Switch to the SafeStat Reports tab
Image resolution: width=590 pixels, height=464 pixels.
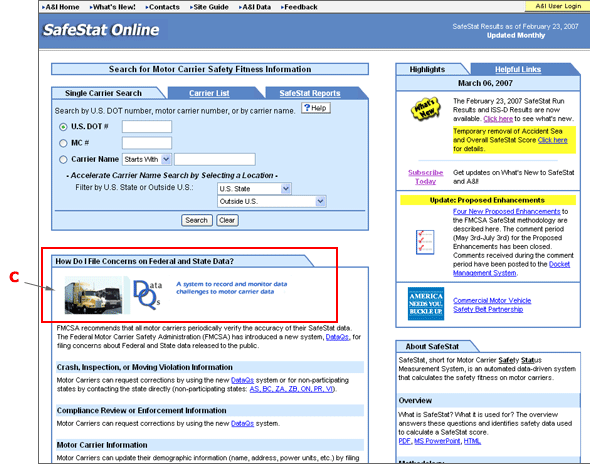pyautogui.click(x=310, y=93)
